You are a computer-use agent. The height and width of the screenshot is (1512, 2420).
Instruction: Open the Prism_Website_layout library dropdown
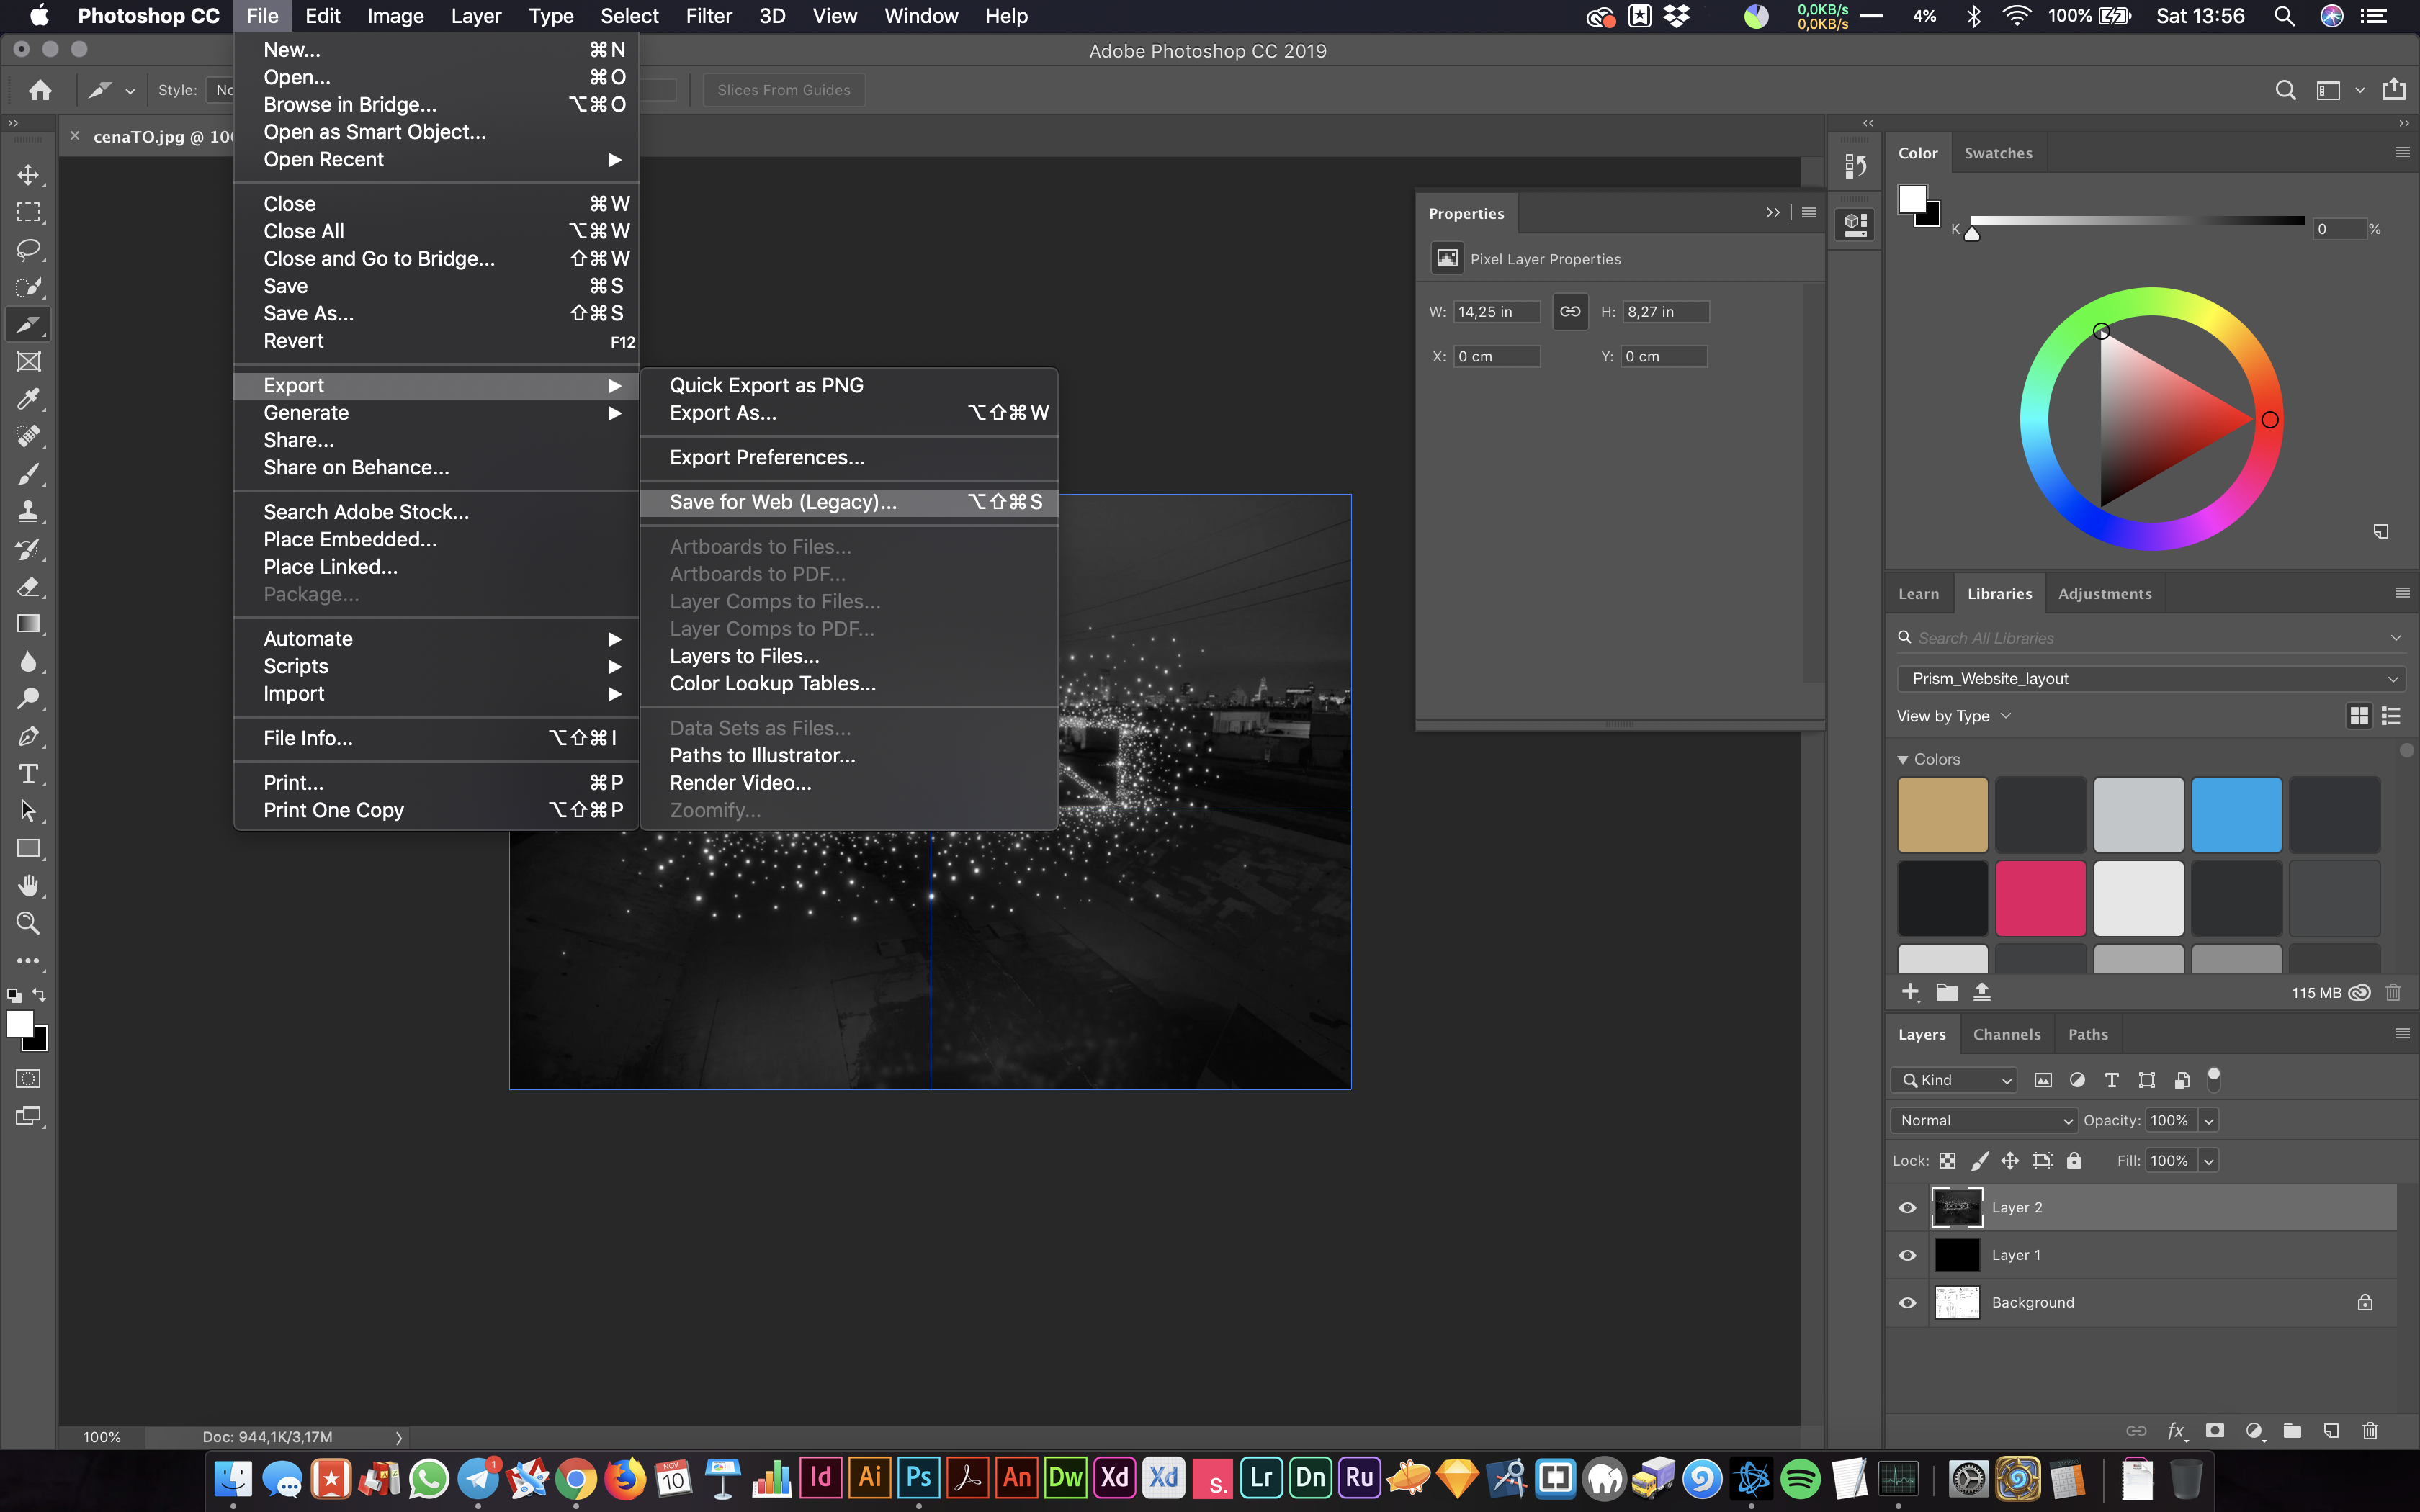point(2150,679)
